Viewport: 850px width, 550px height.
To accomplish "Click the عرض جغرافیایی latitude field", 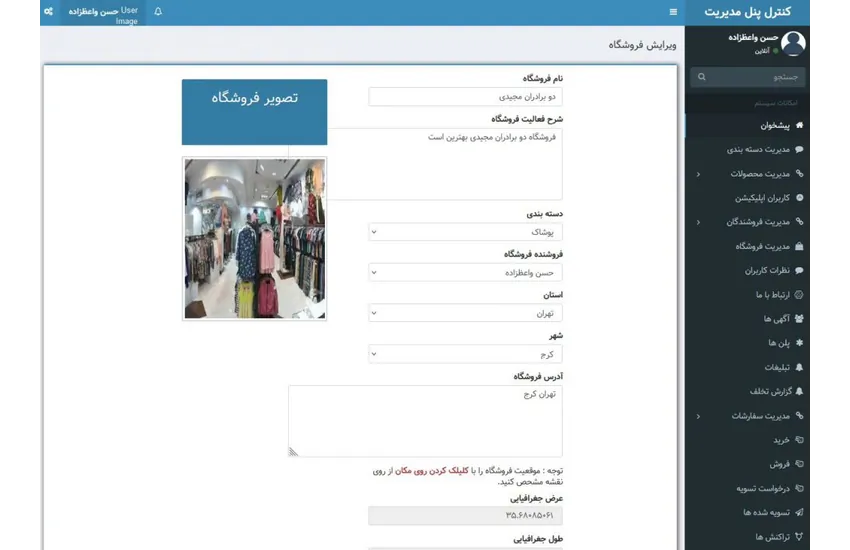I will point(465,516).
